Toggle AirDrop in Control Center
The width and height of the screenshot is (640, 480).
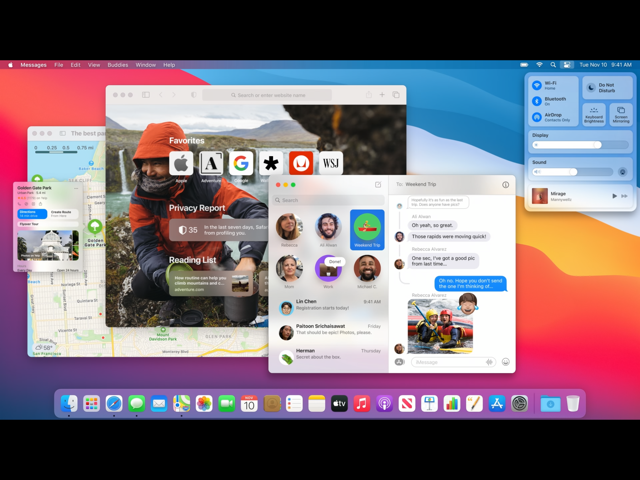pos(537,117)
